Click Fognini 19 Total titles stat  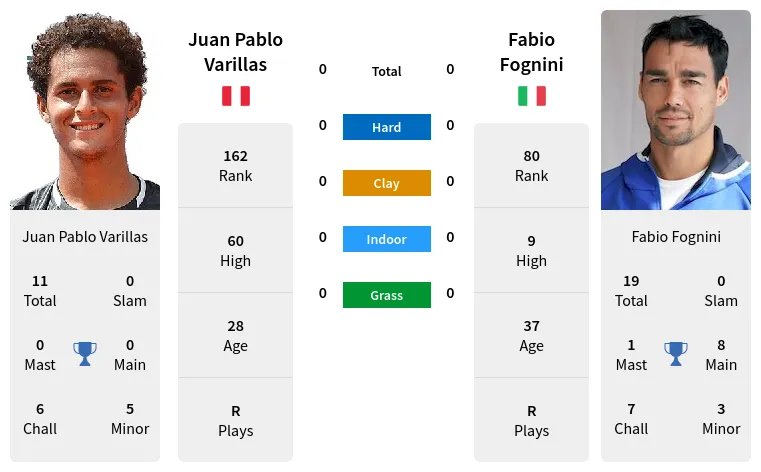click(x=631, y=291)
